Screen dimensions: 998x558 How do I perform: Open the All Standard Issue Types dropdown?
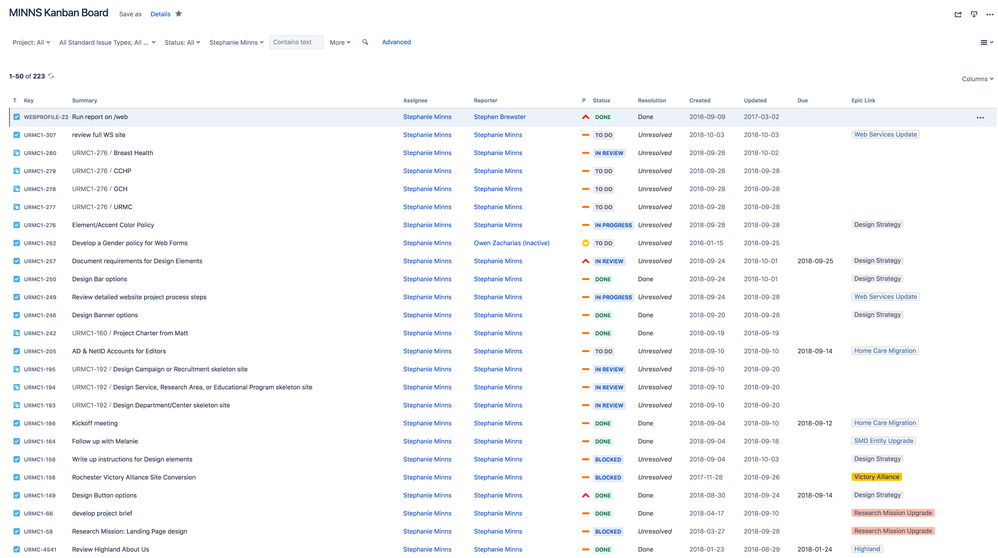click(107, 43)
